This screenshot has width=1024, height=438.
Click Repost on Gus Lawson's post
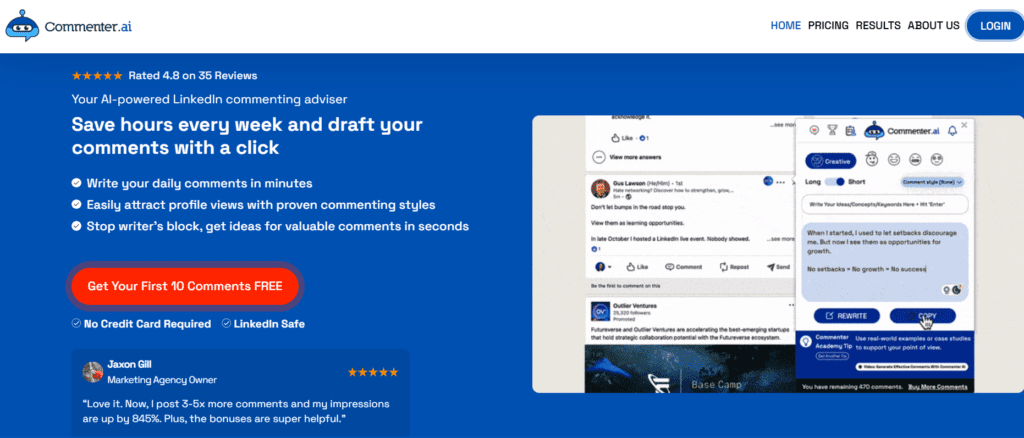tap(734, 267)
